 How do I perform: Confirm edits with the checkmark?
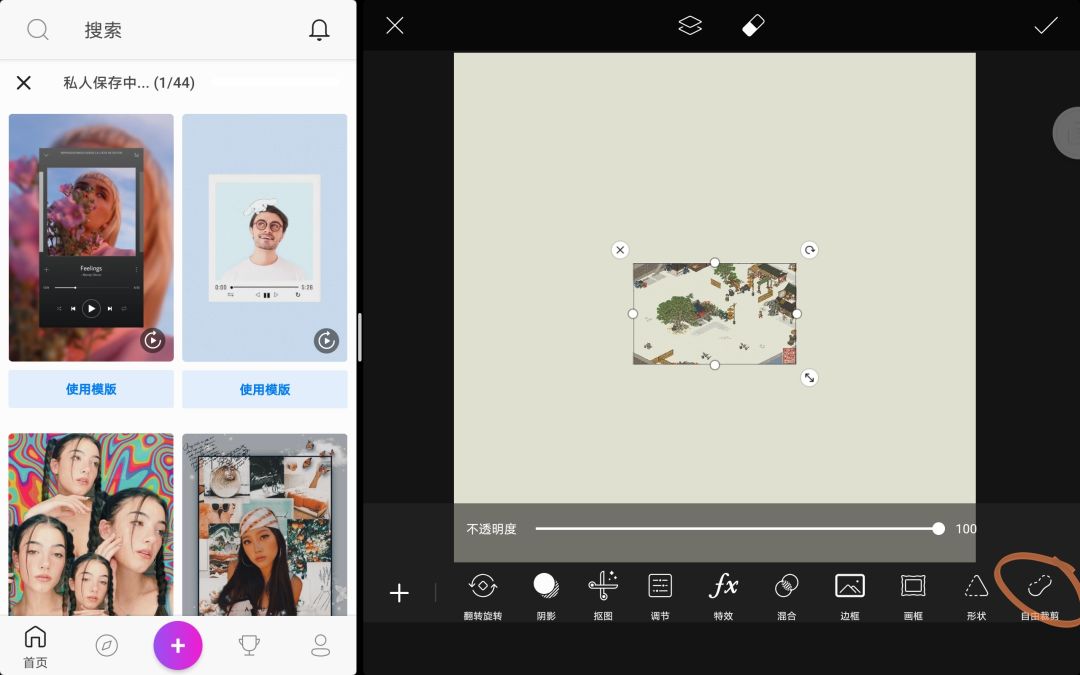coord(1046,26)
